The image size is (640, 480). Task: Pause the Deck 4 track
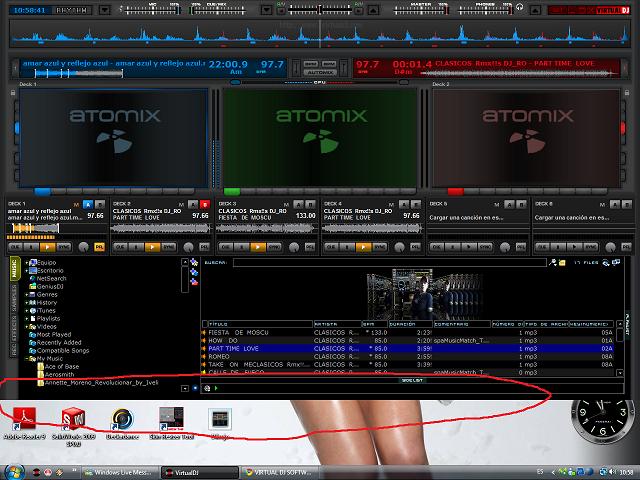[347, 247]
